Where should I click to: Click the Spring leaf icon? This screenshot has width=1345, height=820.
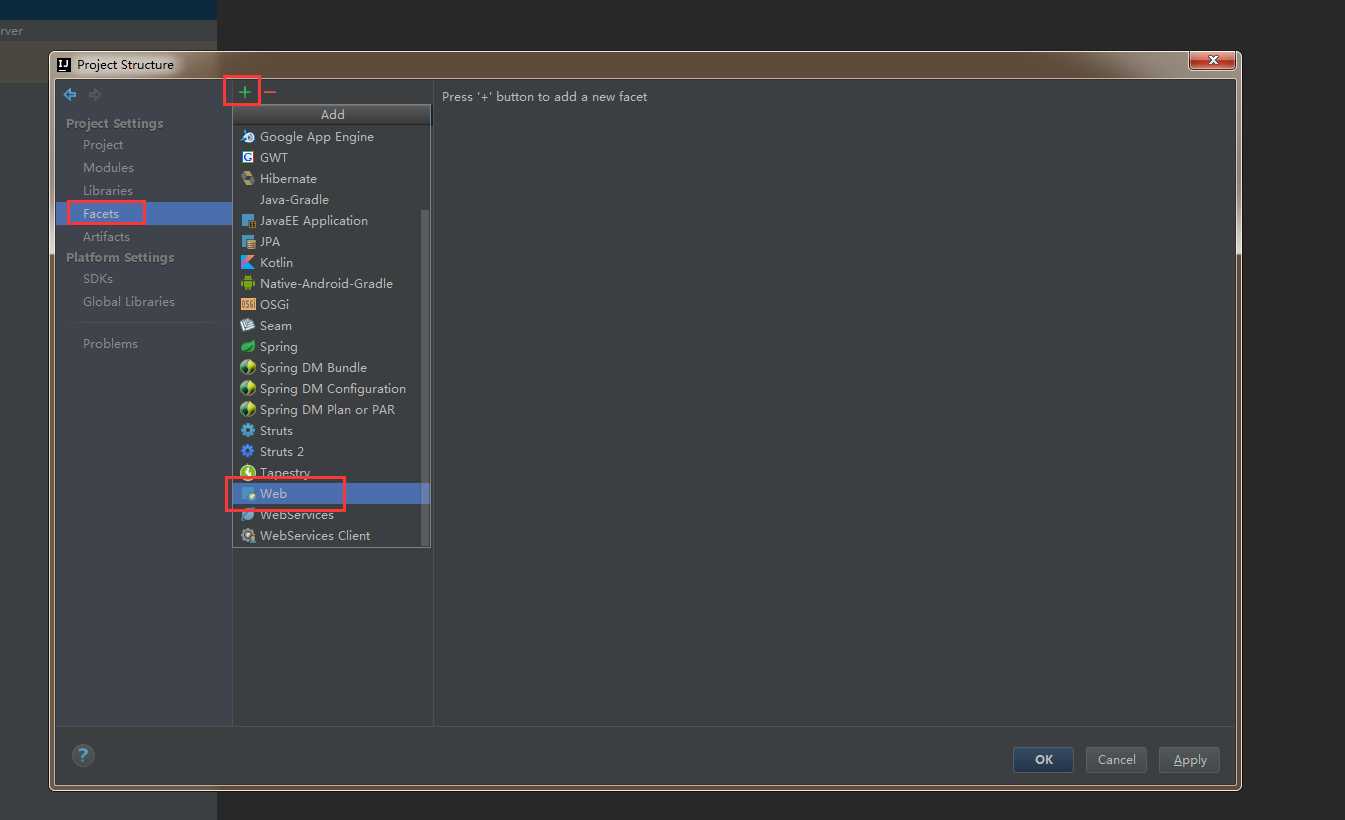248,347
